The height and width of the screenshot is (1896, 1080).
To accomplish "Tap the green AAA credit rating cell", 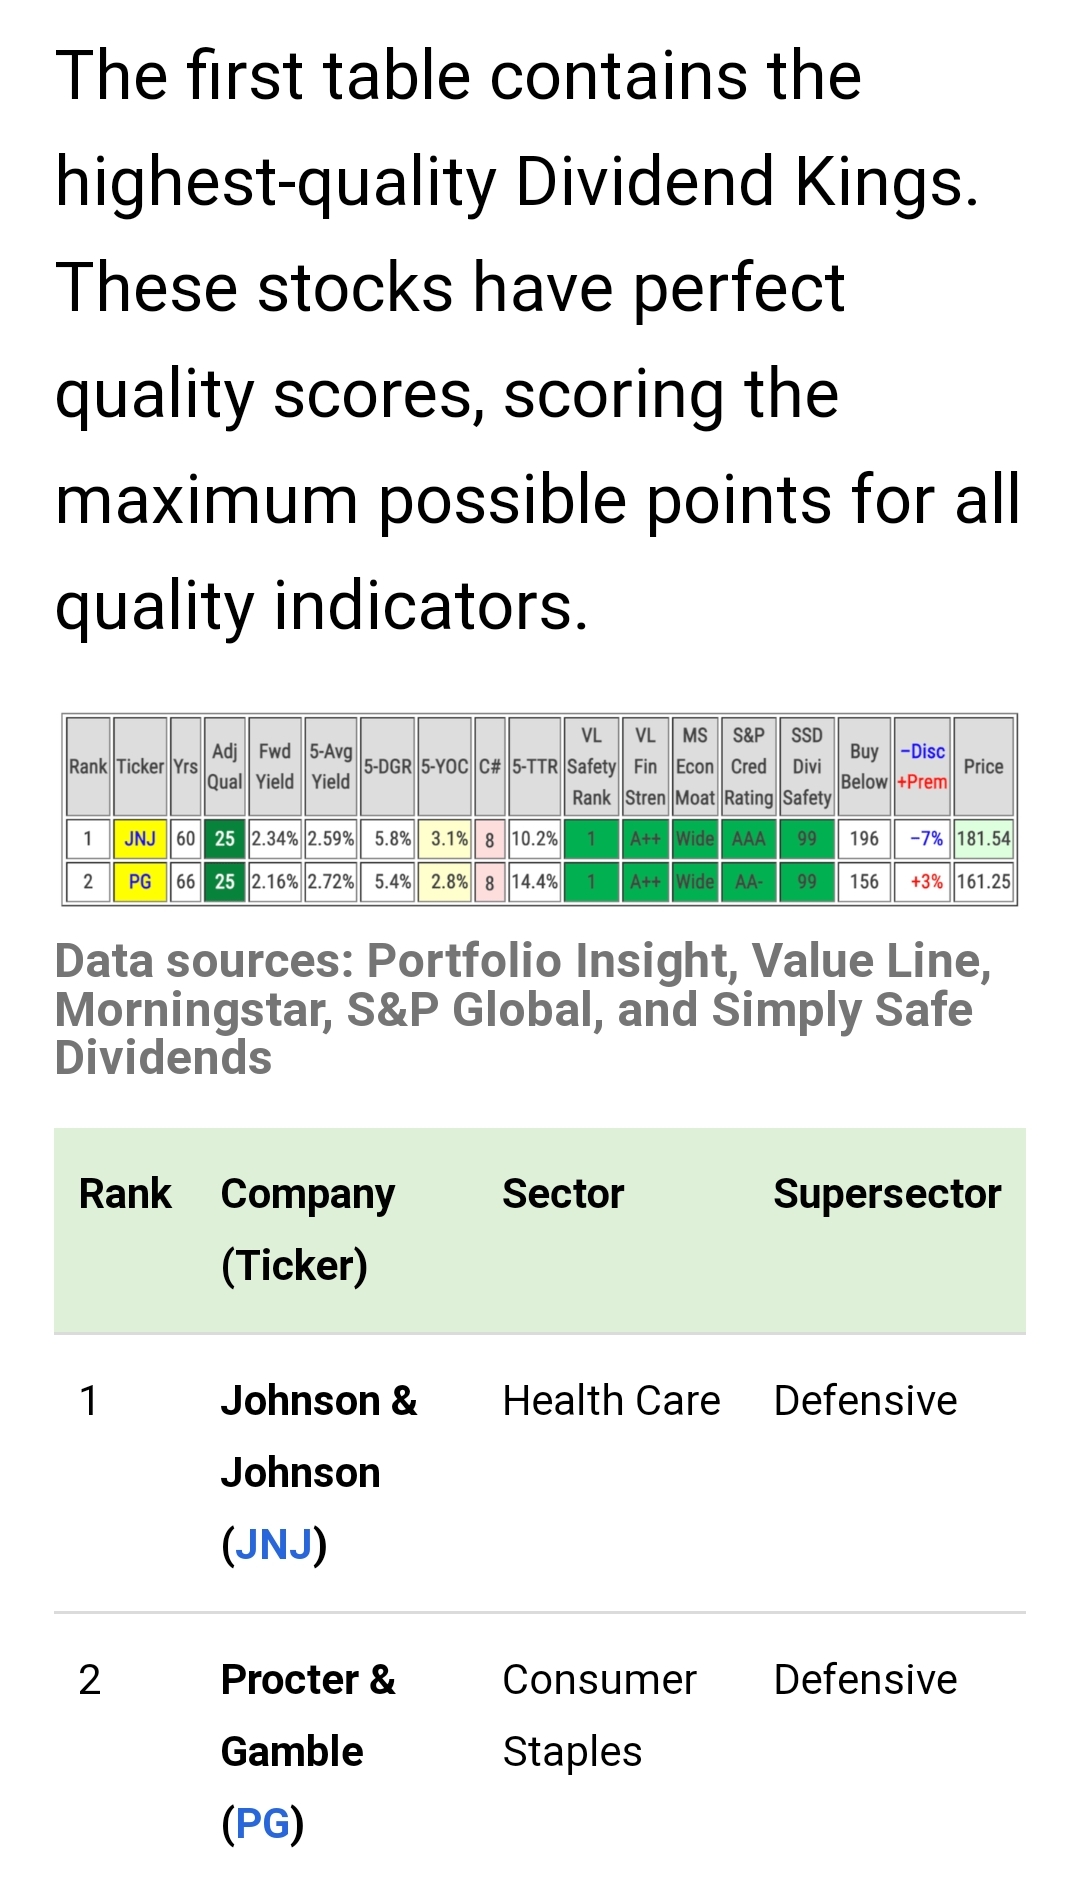I will (748, 839).
